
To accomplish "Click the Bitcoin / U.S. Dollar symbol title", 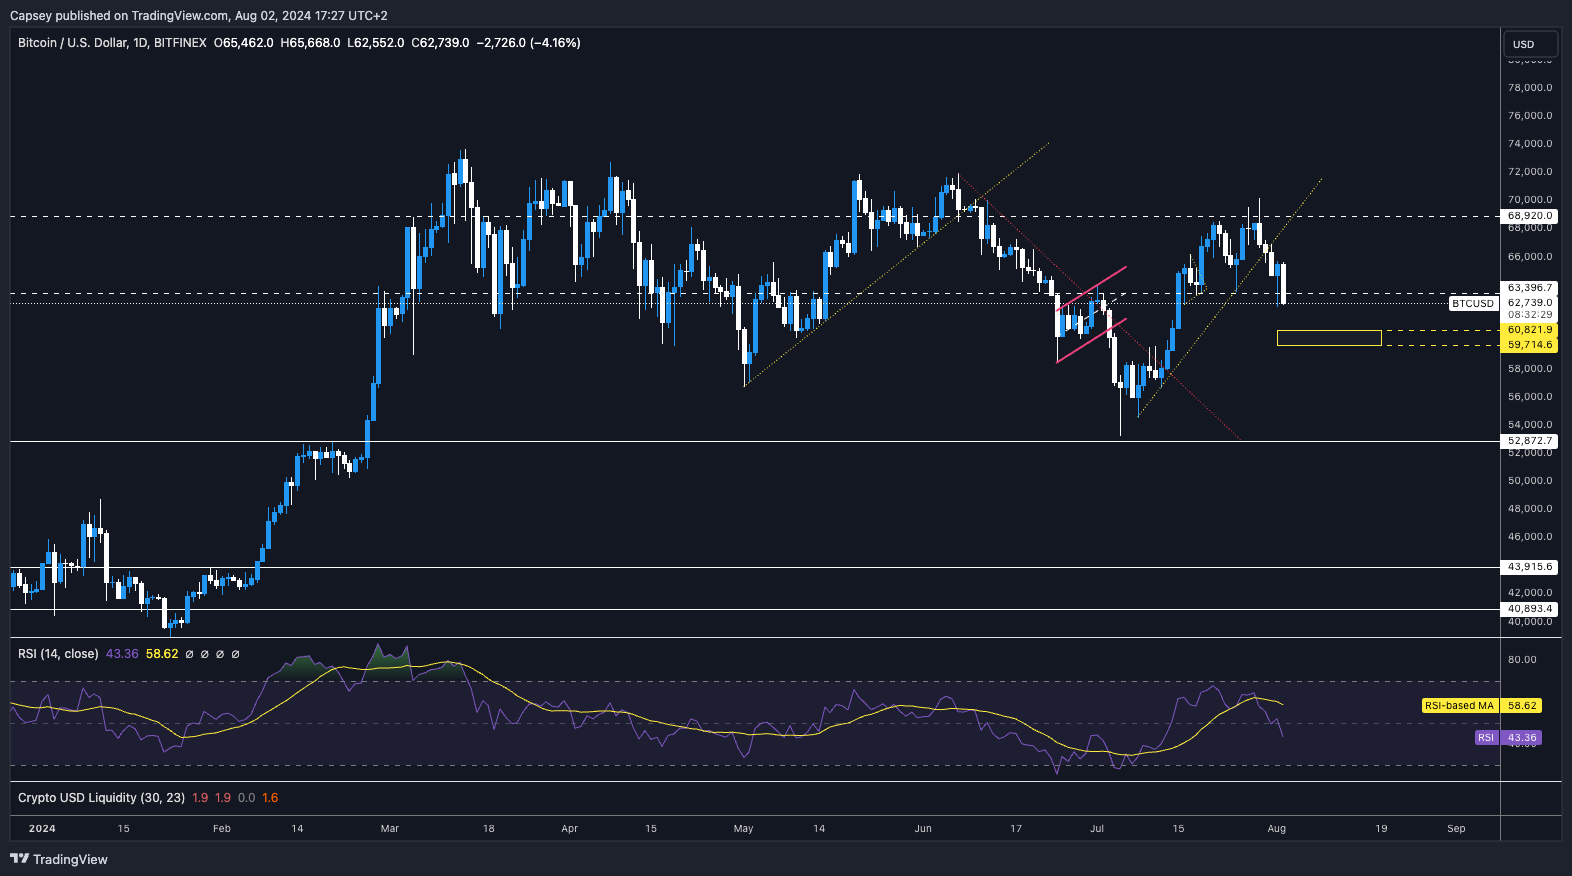I will (x=112, y=43).
